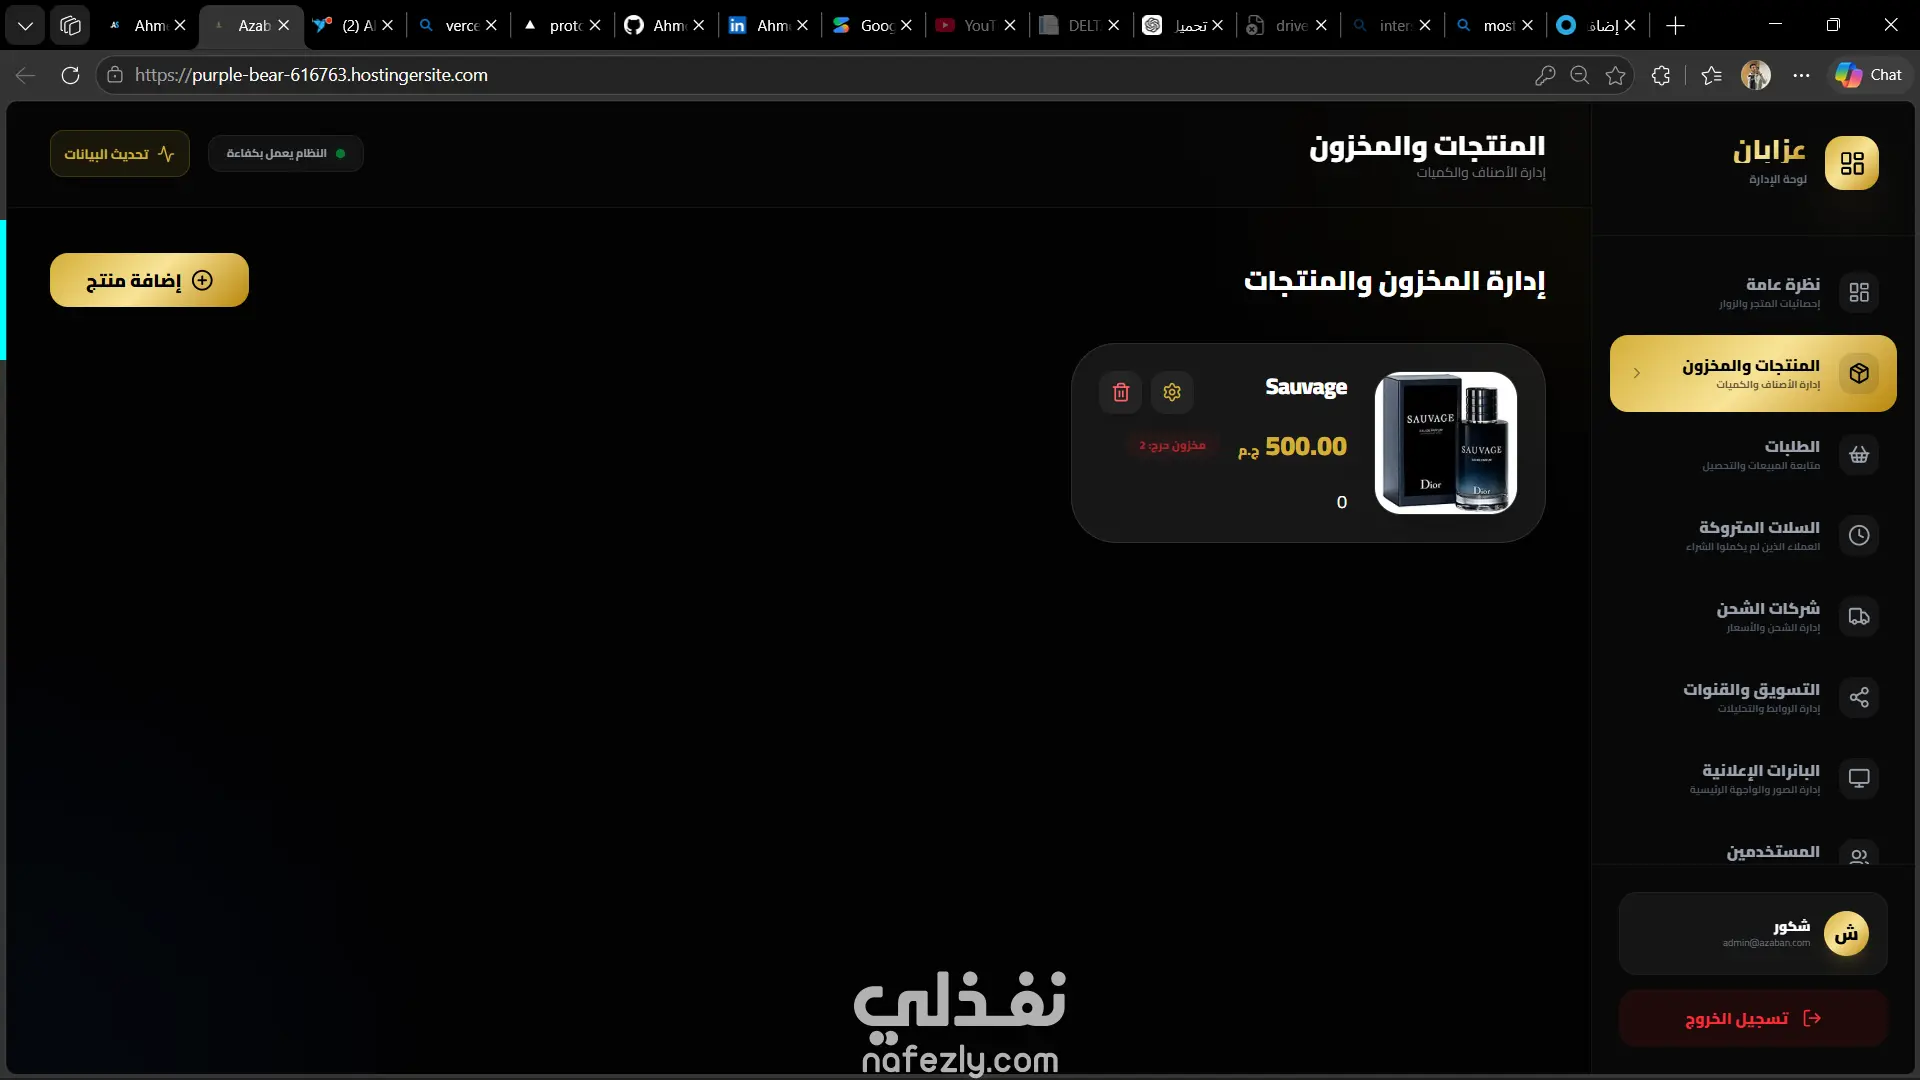Click the basket icon for orders
1920x1080 pixels.
click(1859, 454)
